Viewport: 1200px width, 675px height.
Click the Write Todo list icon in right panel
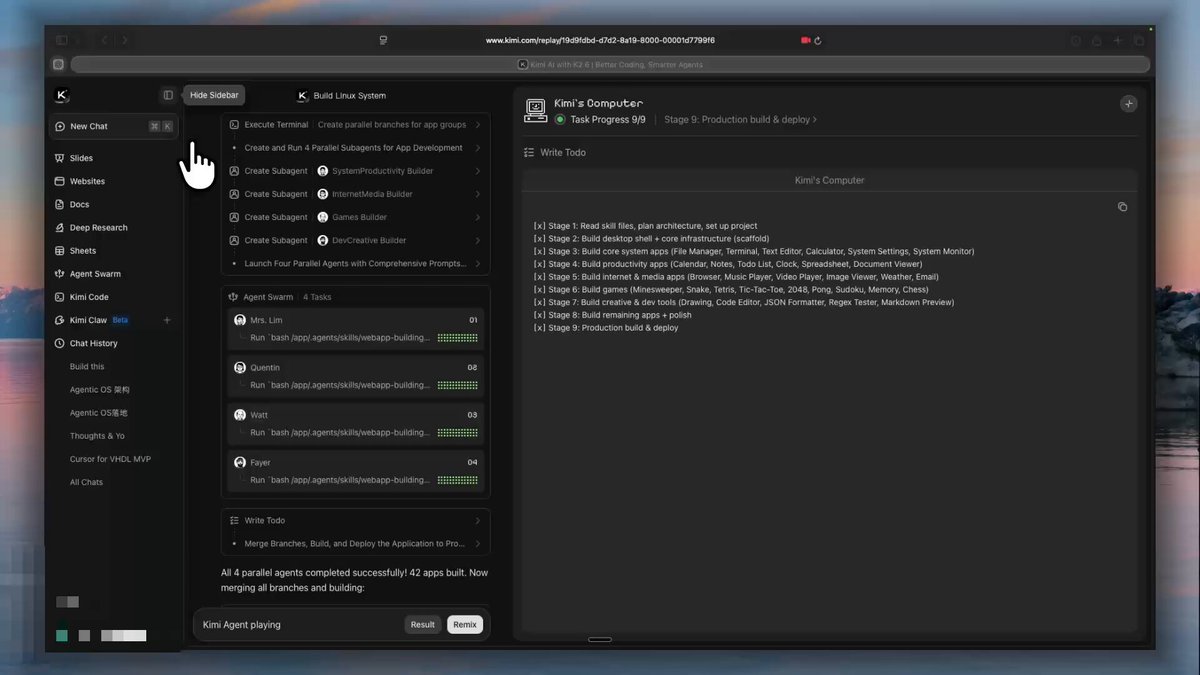click(529, 152)
